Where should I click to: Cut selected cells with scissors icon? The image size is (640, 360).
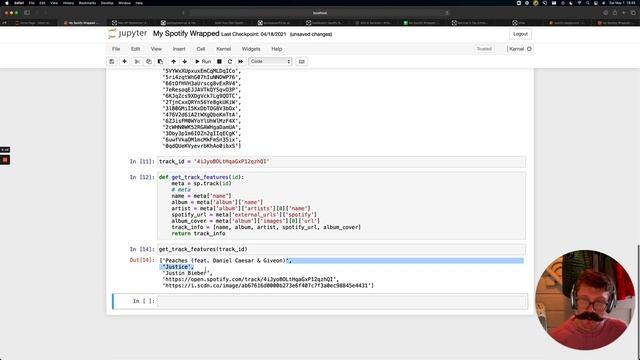137,61
